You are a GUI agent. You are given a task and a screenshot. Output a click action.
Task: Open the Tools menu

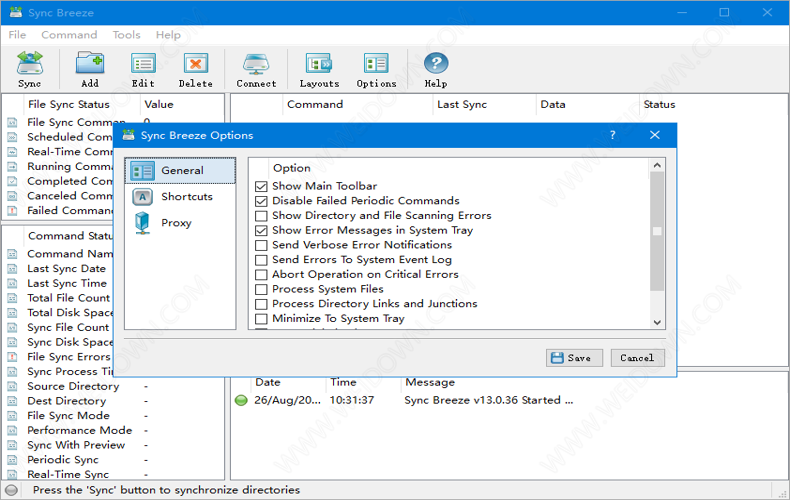[x=126, y=35]
